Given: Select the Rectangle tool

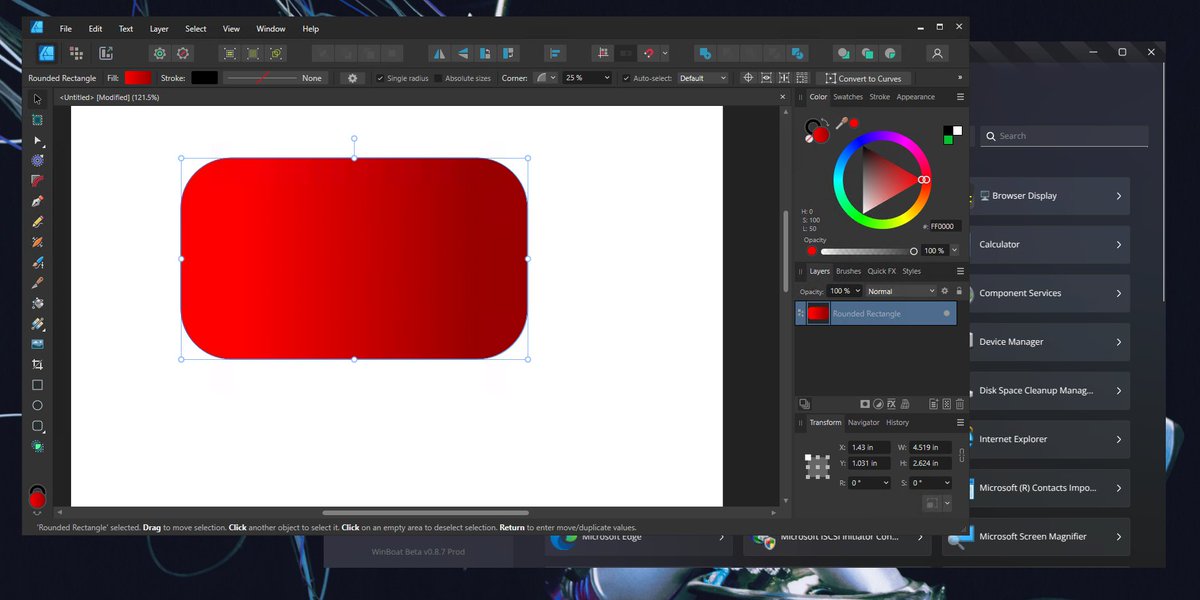Looking at the screenshot, I should pos(37,384).
